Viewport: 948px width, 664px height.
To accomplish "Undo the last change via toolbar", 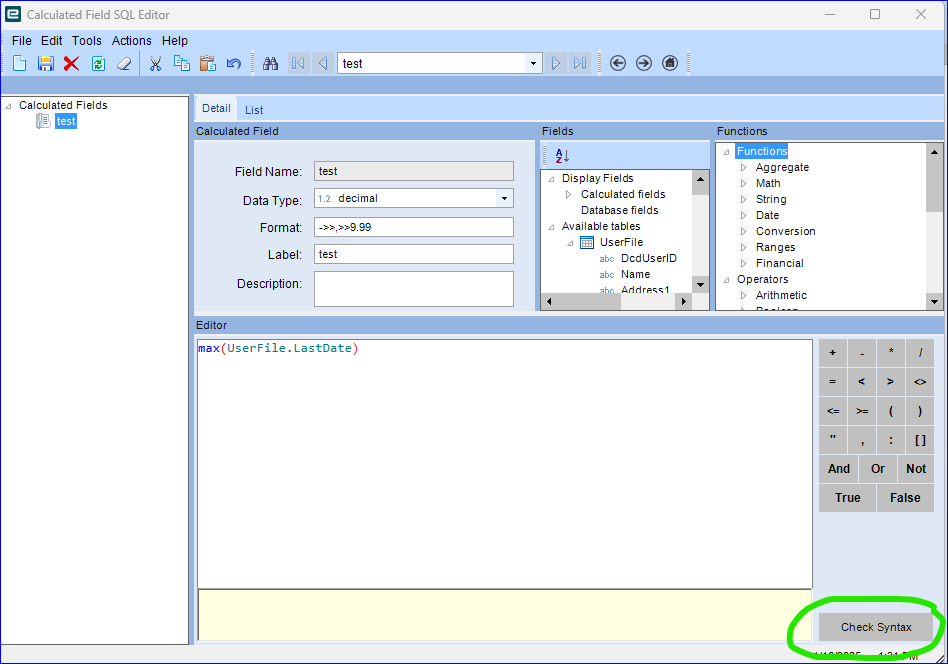I will tap(233, 63).
